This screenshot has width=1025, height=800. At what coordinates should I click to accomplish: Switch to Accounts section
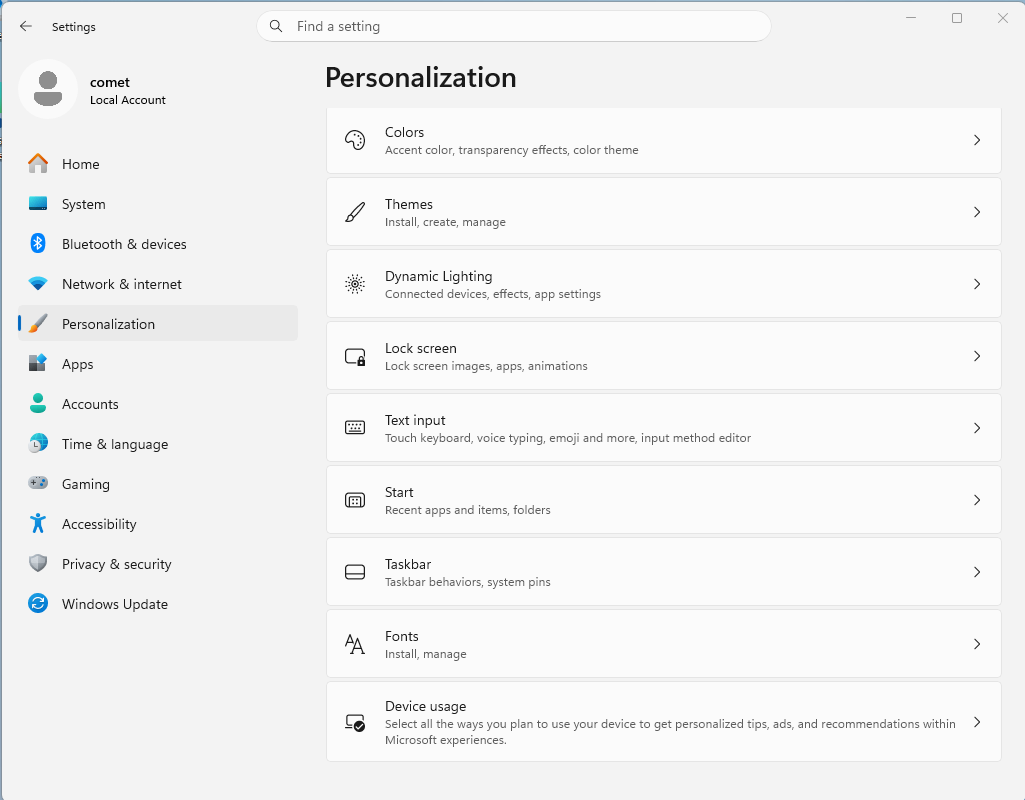158,403
